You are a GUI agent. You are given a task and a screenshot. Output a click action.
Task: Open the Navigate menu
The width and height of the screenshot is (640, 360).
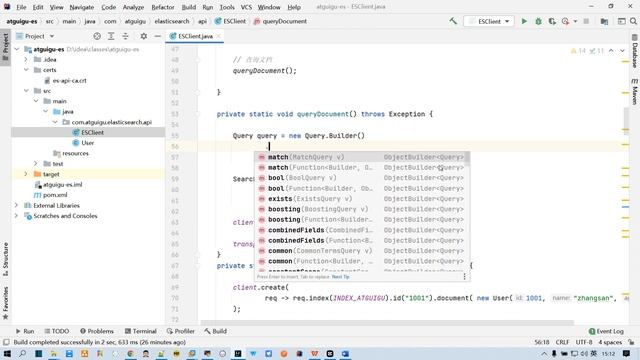click(82, 7)
